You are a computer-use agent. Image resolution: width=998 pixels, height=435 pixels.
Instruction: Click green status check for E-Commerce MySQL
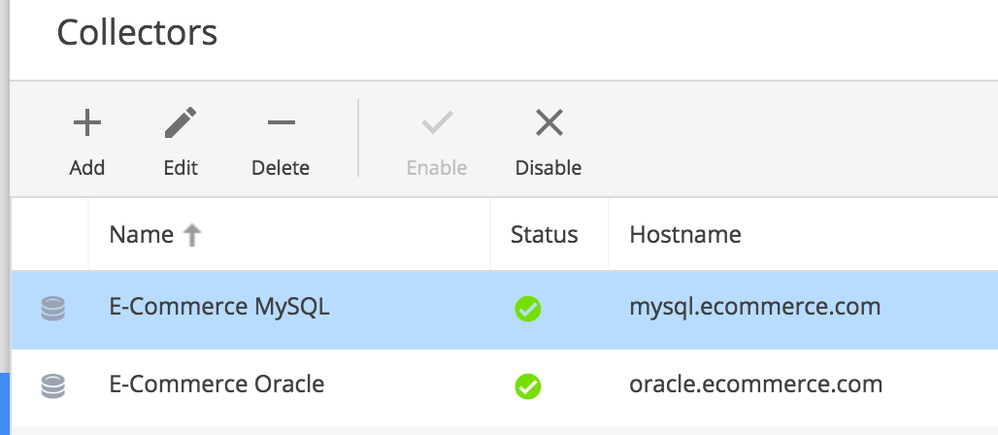pyautogui.click(x=528, y=309)
